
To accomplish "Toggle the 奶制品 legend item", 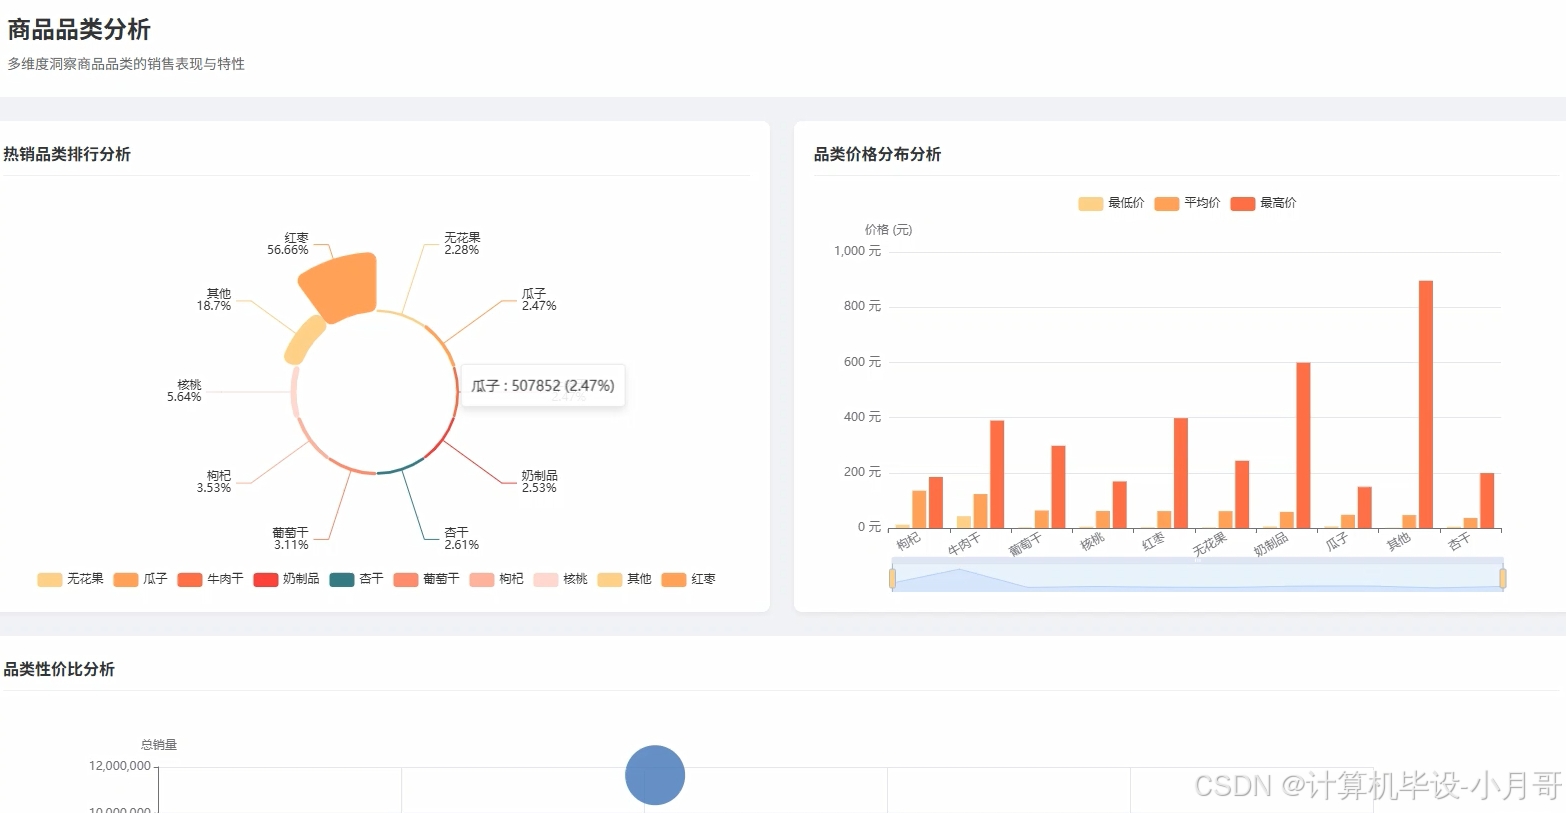I will click(286, 579).
